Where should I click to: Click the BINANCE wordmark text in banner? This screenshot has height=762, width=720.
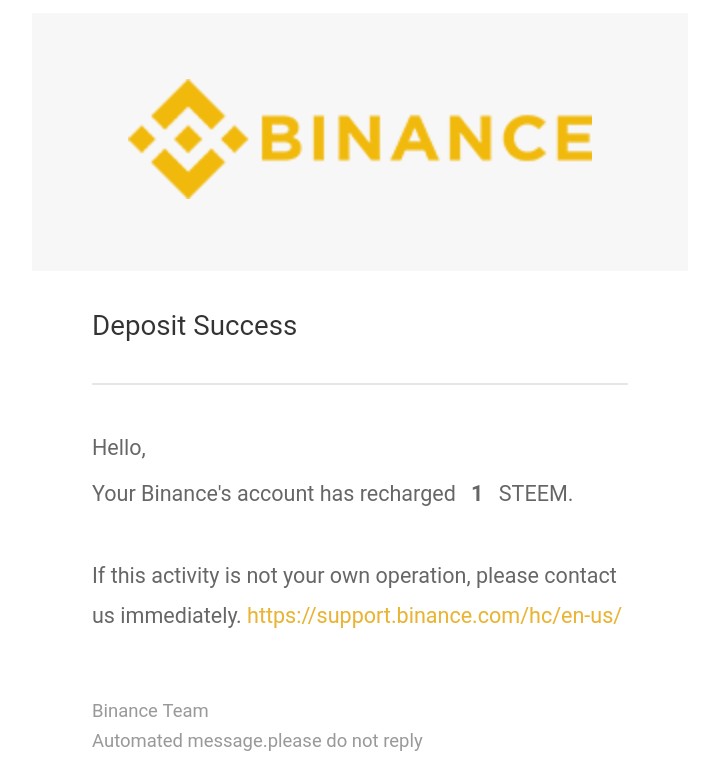[x=427, y=138]
